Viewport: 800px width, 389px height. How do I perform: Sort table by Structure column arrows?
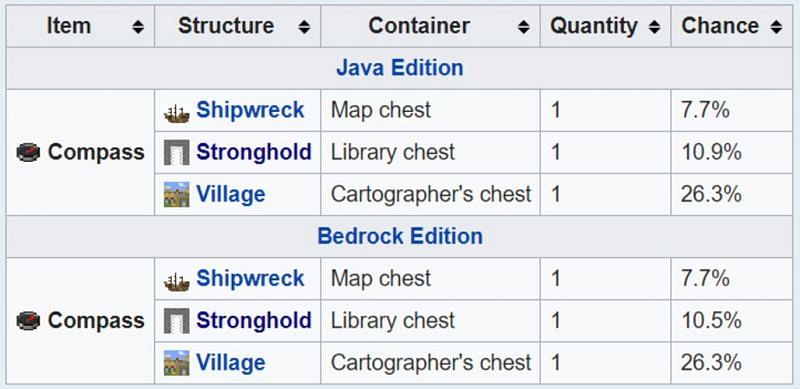click(x=304, y=27)
